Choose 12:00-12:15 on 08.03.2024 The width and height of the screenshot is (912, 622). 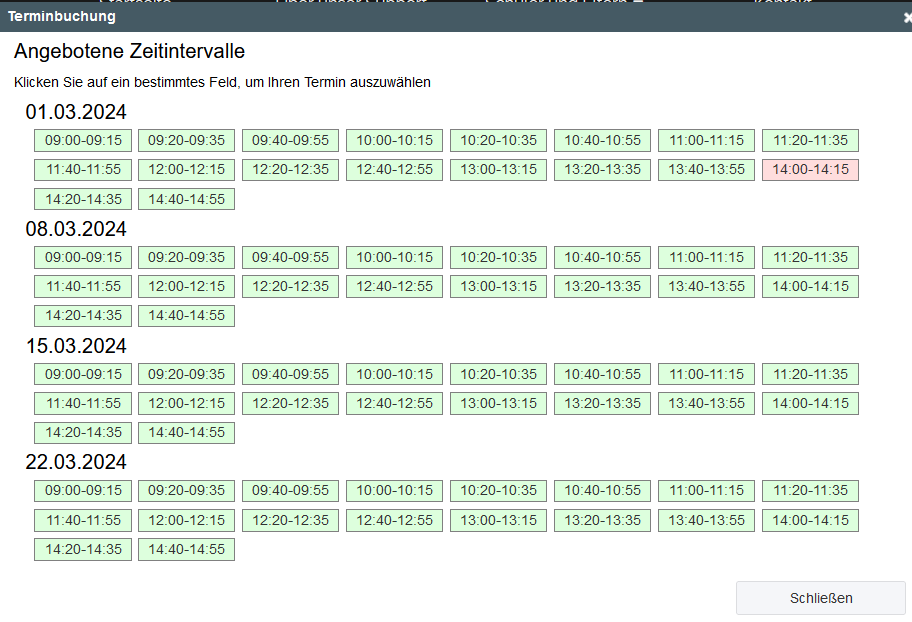pyautogui.click(x=186, y=286)
